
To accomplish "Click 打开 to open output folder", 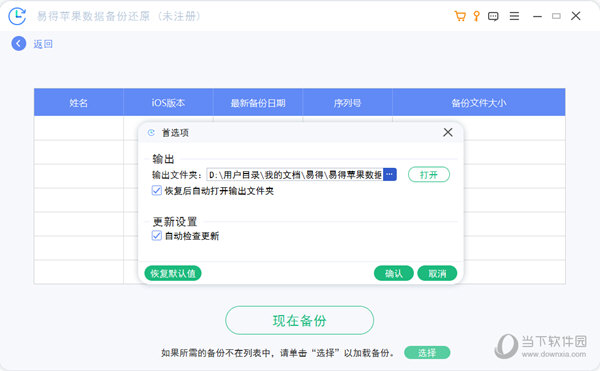I will coord(429,174).
